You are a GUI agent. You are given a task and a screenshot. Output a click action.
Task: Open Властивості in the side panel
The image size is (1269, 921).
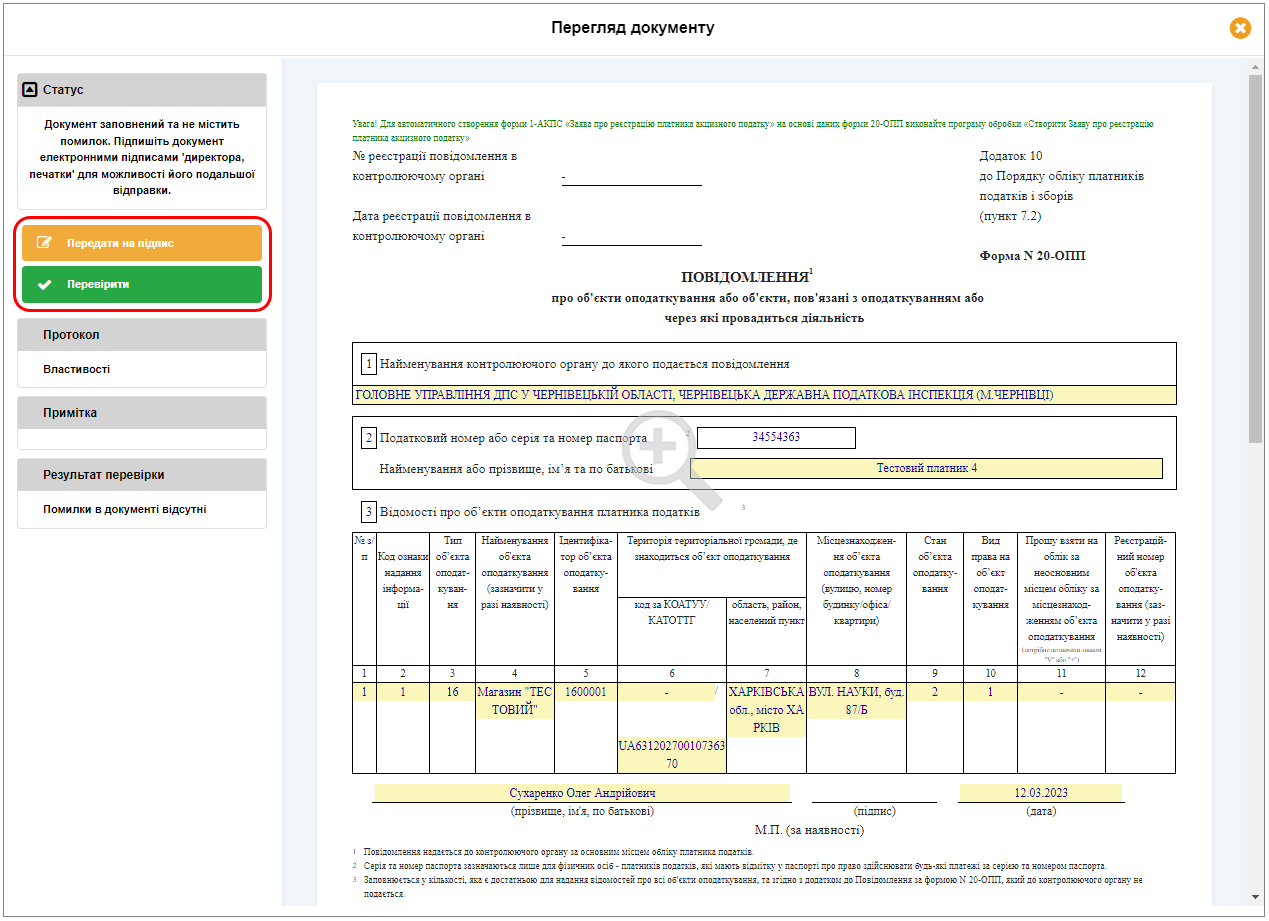76,369
